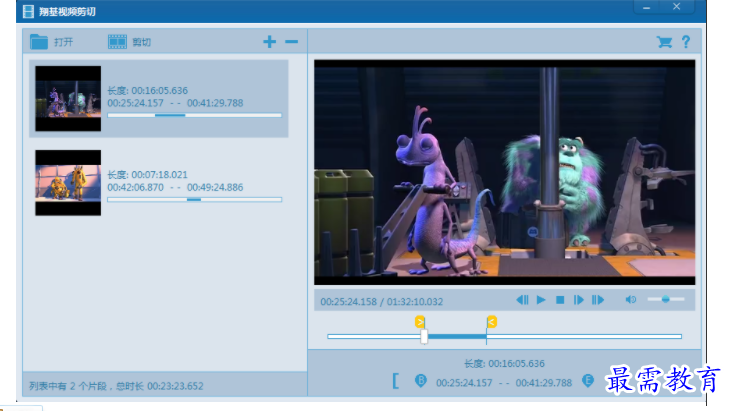Add a new segment with the plus icon
The image size is (729, 411).
click(270, 42)
